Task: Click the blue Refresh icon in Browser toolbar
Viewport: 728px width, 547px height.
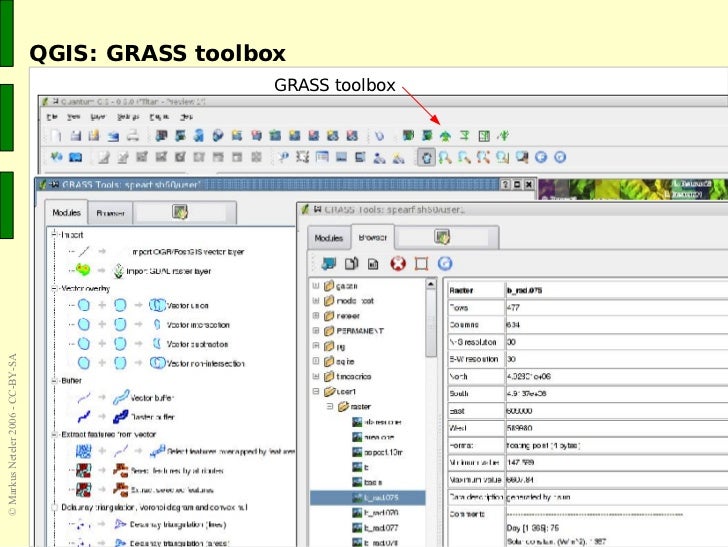Action: click(x=445, y=264)
